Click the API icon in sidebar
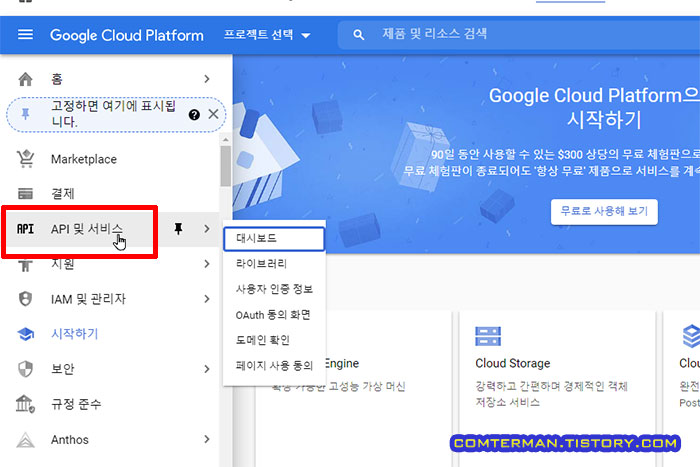Image resolution: width=700 pixels, height=467 pixels. (x=25, y=229)
